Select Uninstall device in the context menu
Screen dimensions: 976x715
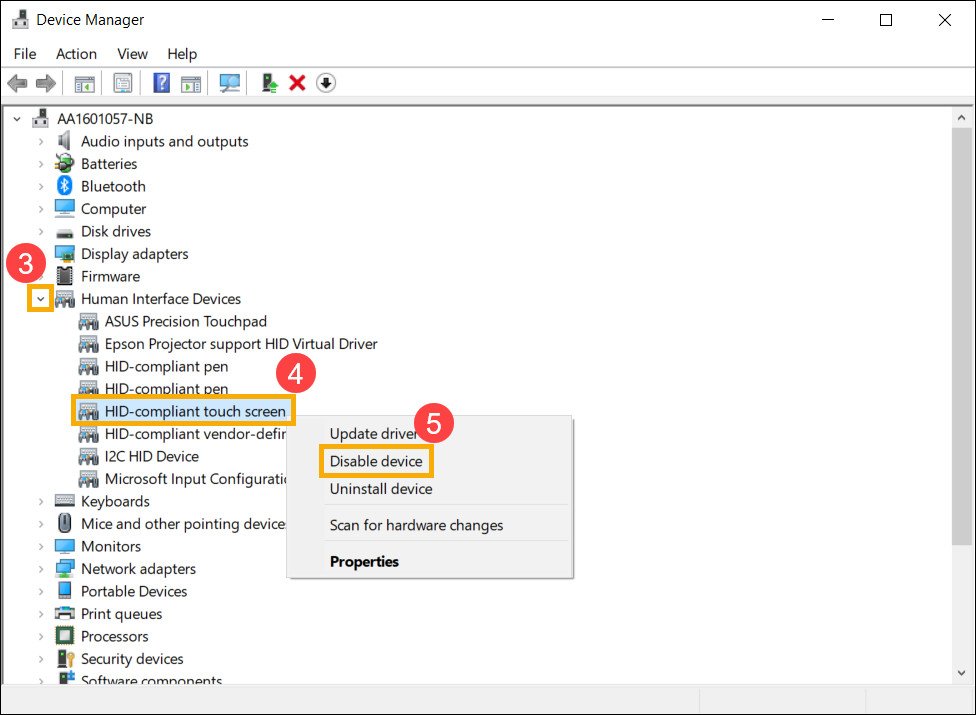pos(381,489)
